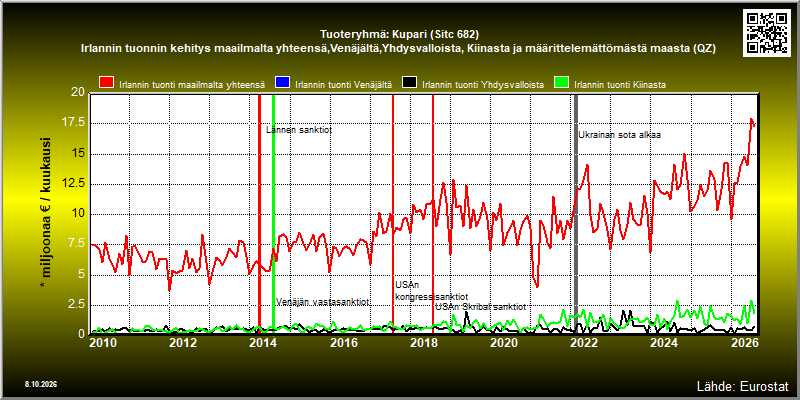Click the subtitle starting 'Irlannin tuonnin kehitys'
The image size is (800, 400).
coord(399,49)
